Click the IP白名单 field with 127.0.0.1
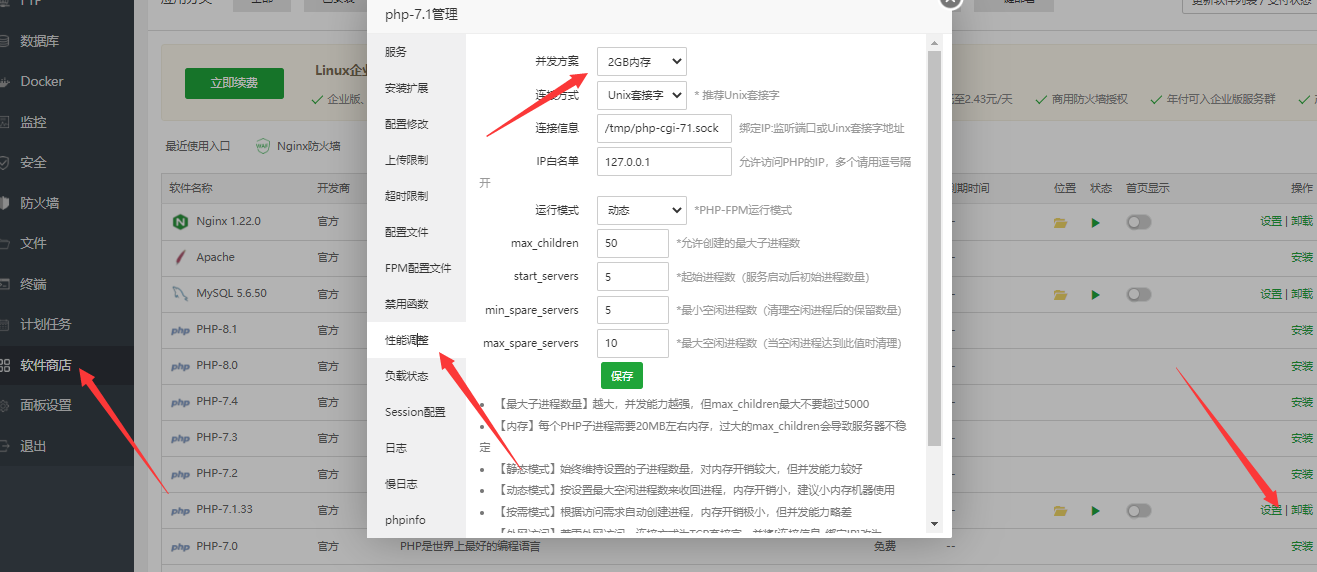Image resolution: width=1317 pixels, height=572 pixels. point(664,162)
